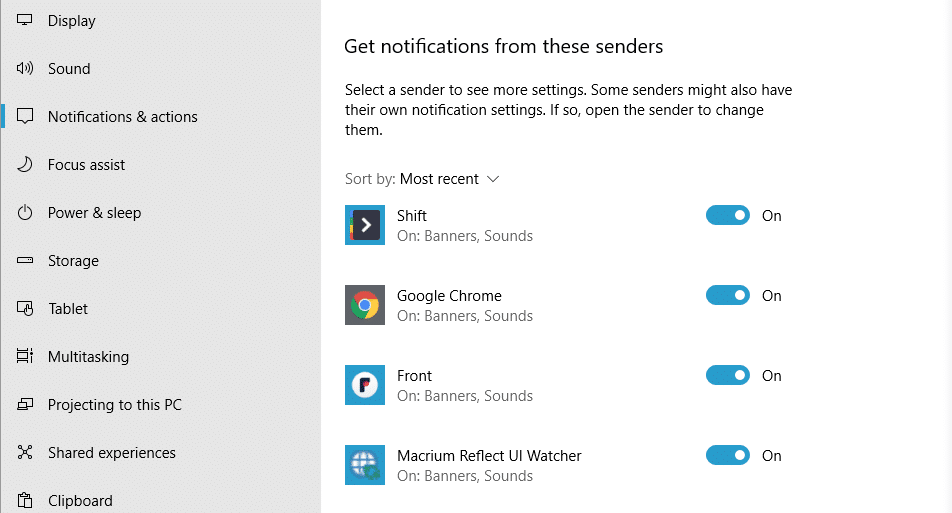Click the Google Chrome app icon

tap(365, 305)
